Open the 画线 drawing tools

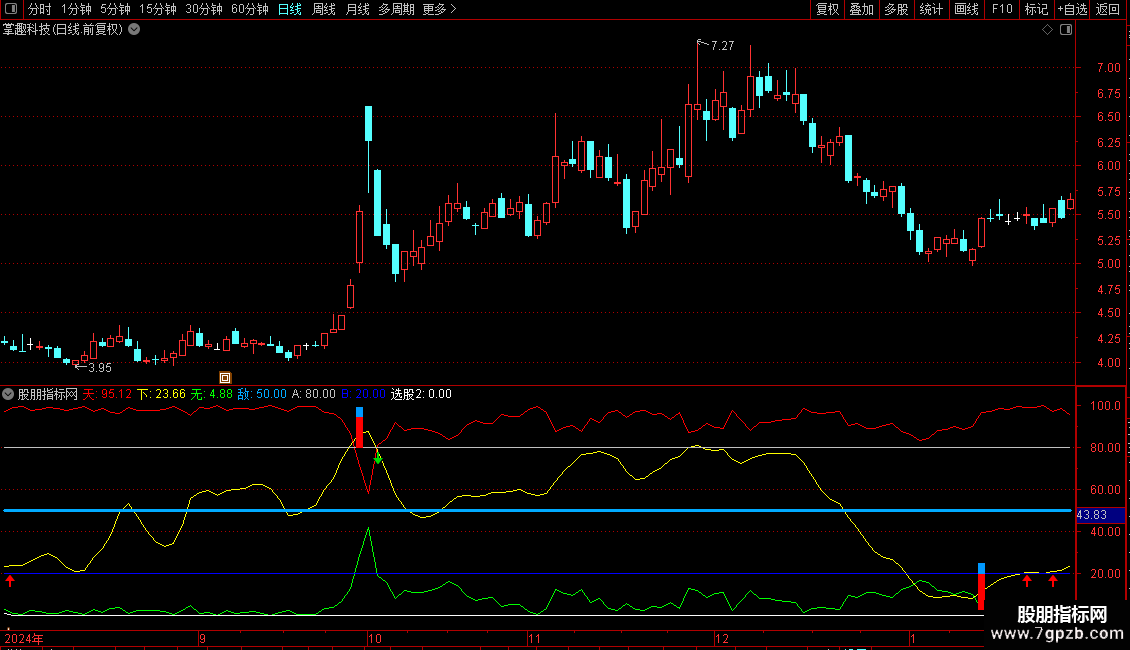tap(966, 9)
